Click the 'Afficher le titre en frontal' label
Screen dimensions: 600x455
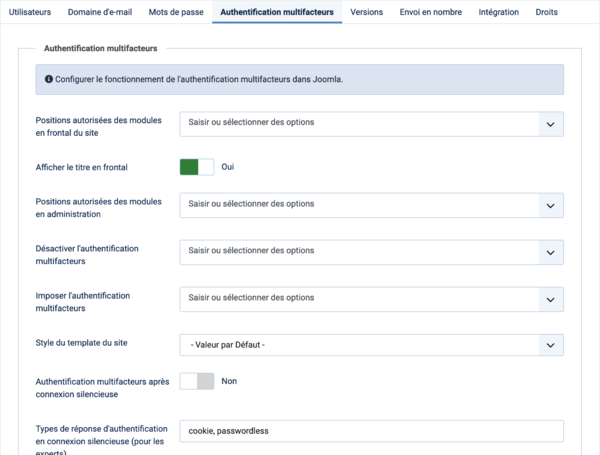[x=82, y=167]
